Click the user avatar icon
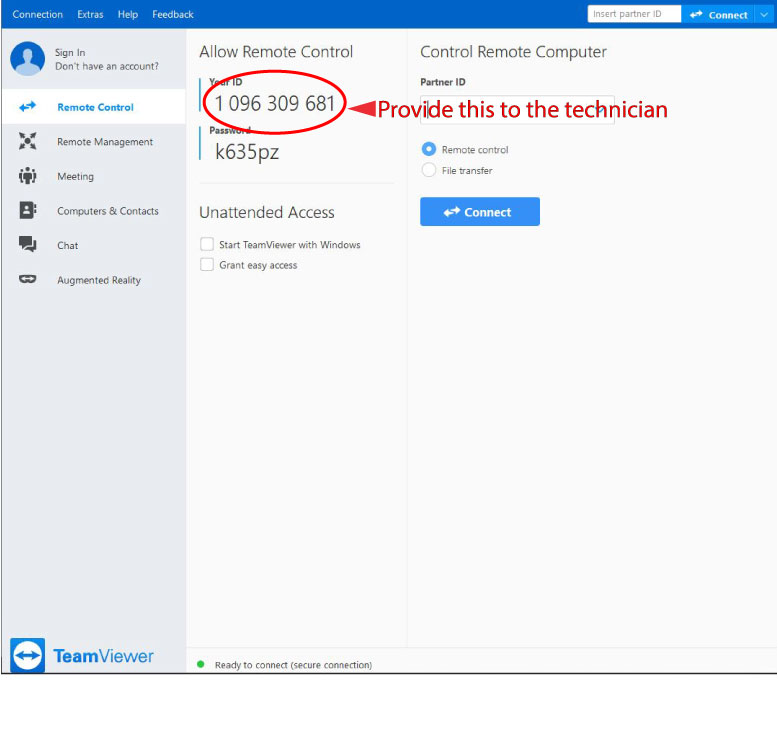 (27, 58)
